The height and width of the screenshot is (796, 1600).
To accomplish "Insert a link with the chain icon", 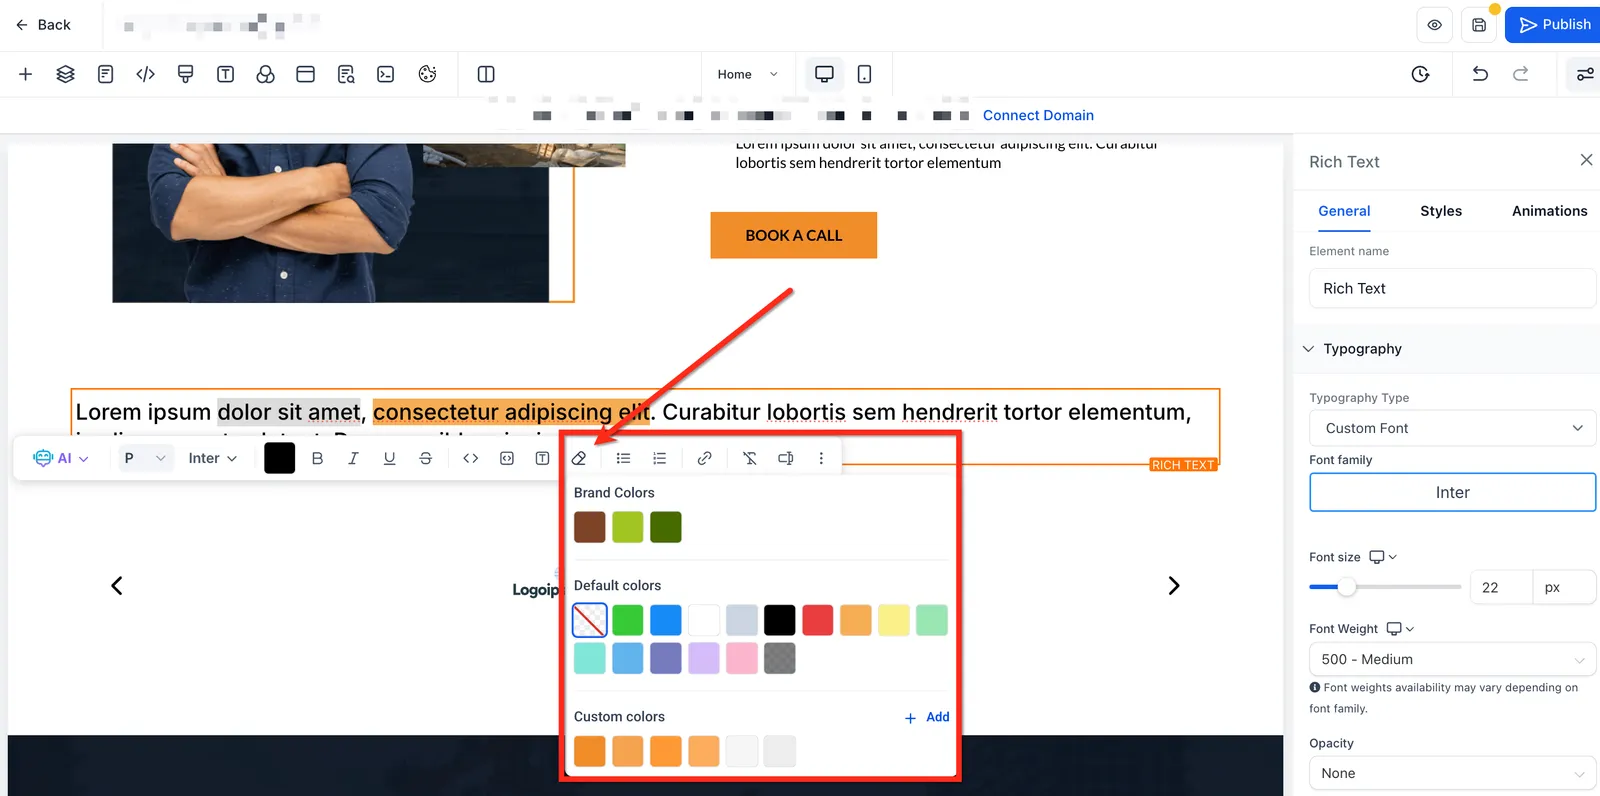I will pos(704,458).
